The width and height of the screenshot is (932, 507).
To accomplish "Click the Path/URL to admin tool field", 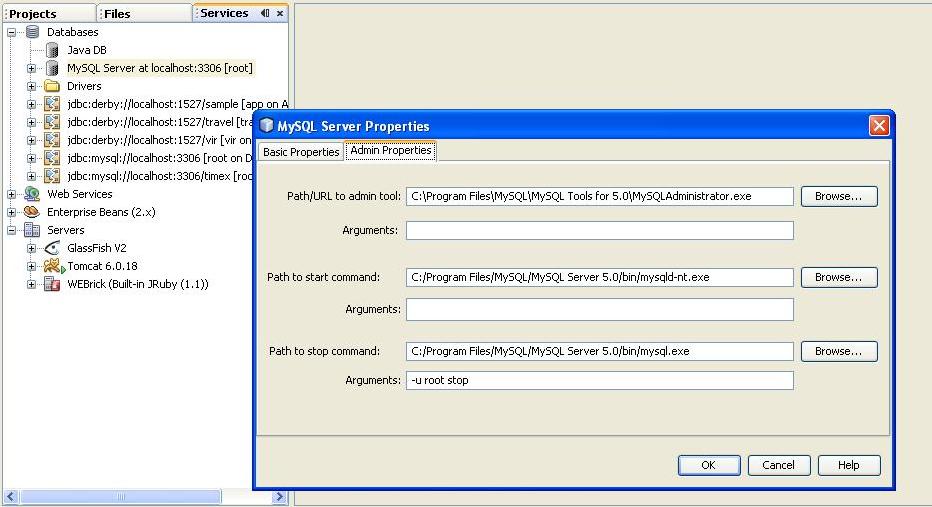I will coord(600,196).
